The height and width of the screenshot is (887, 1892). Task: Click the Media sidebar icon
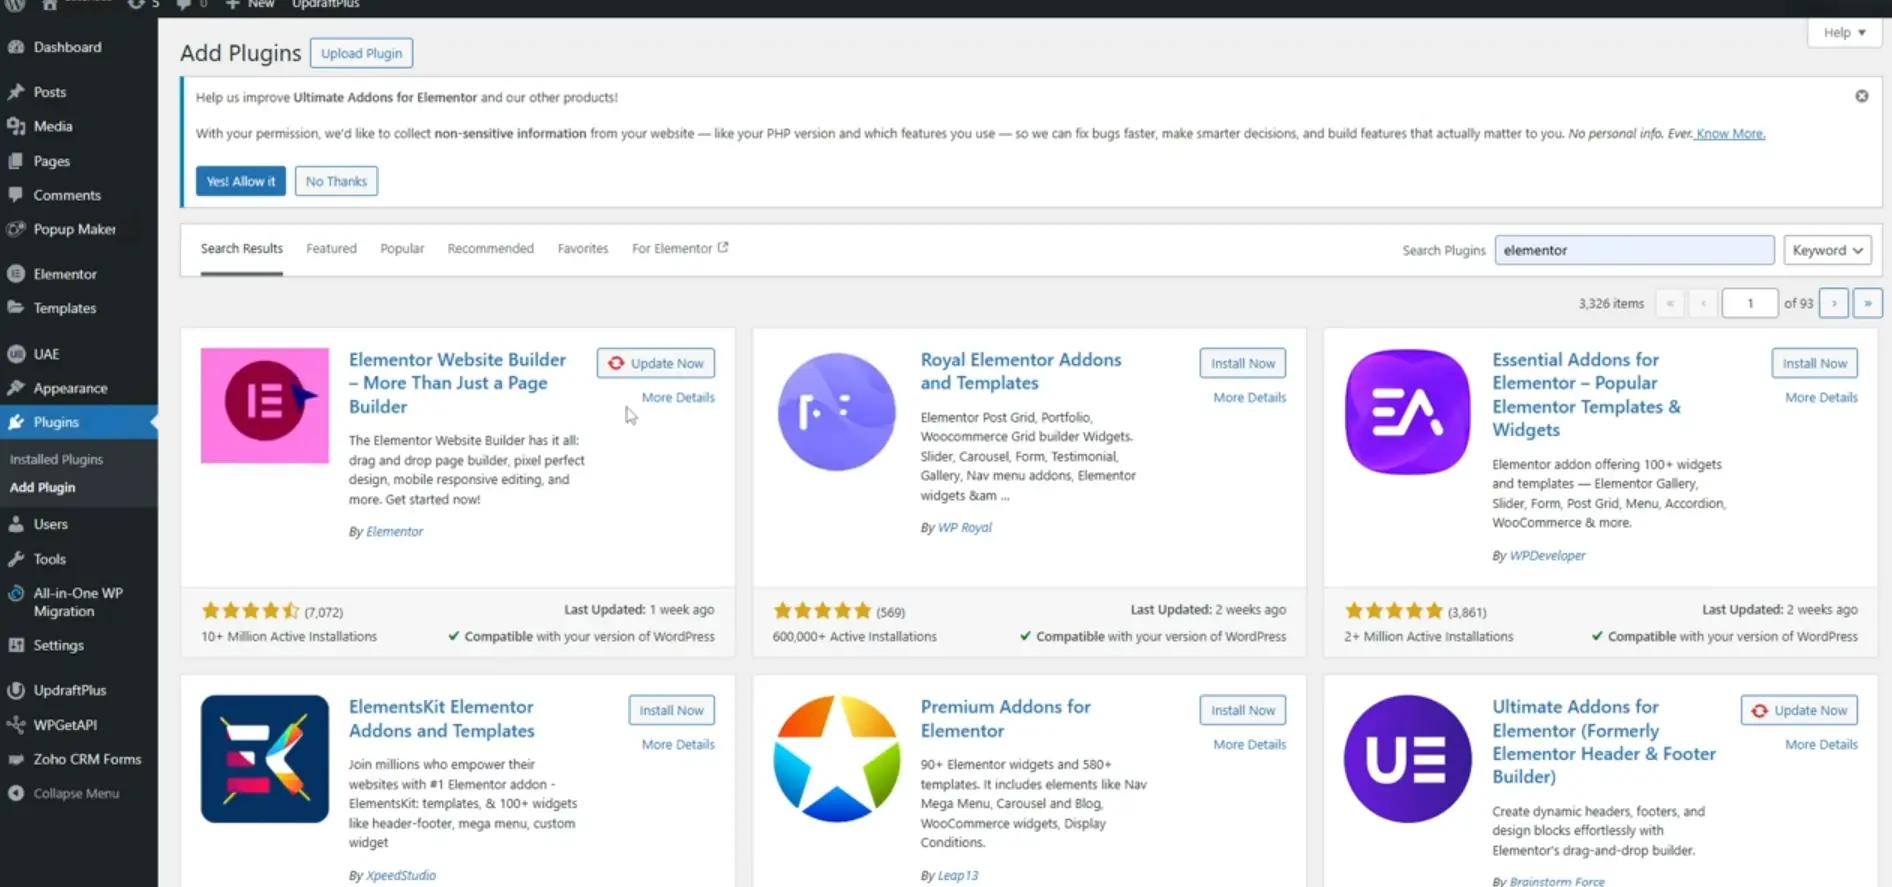(x=16, y=126)
